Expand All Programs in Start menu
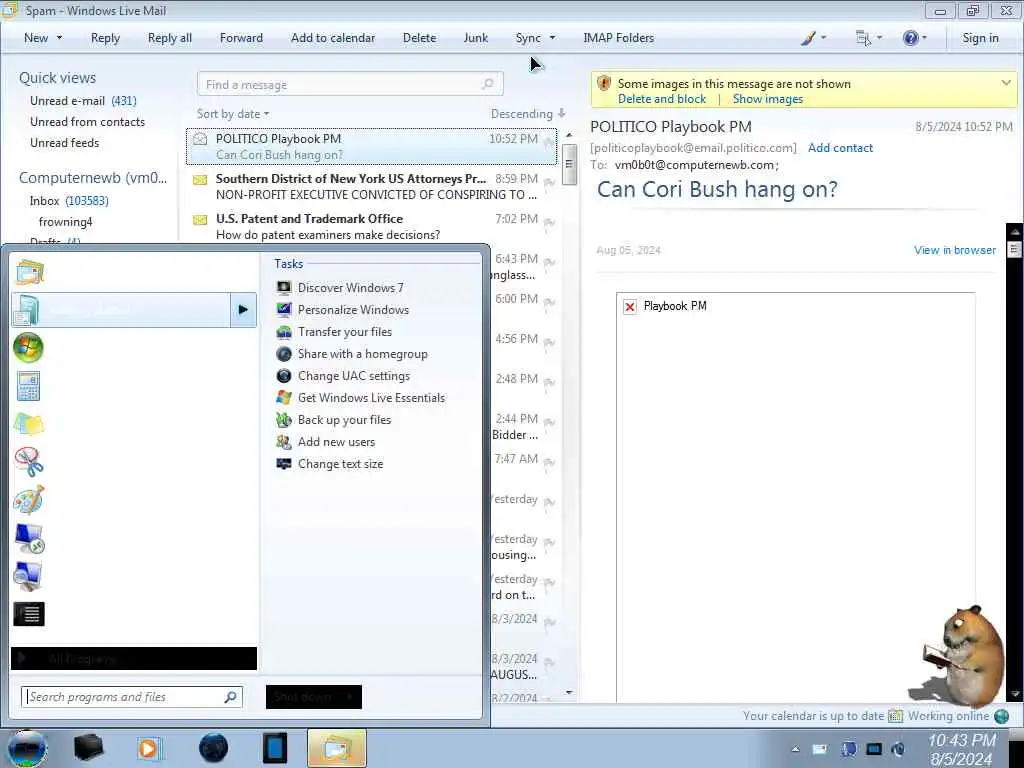 pos(134,658)
